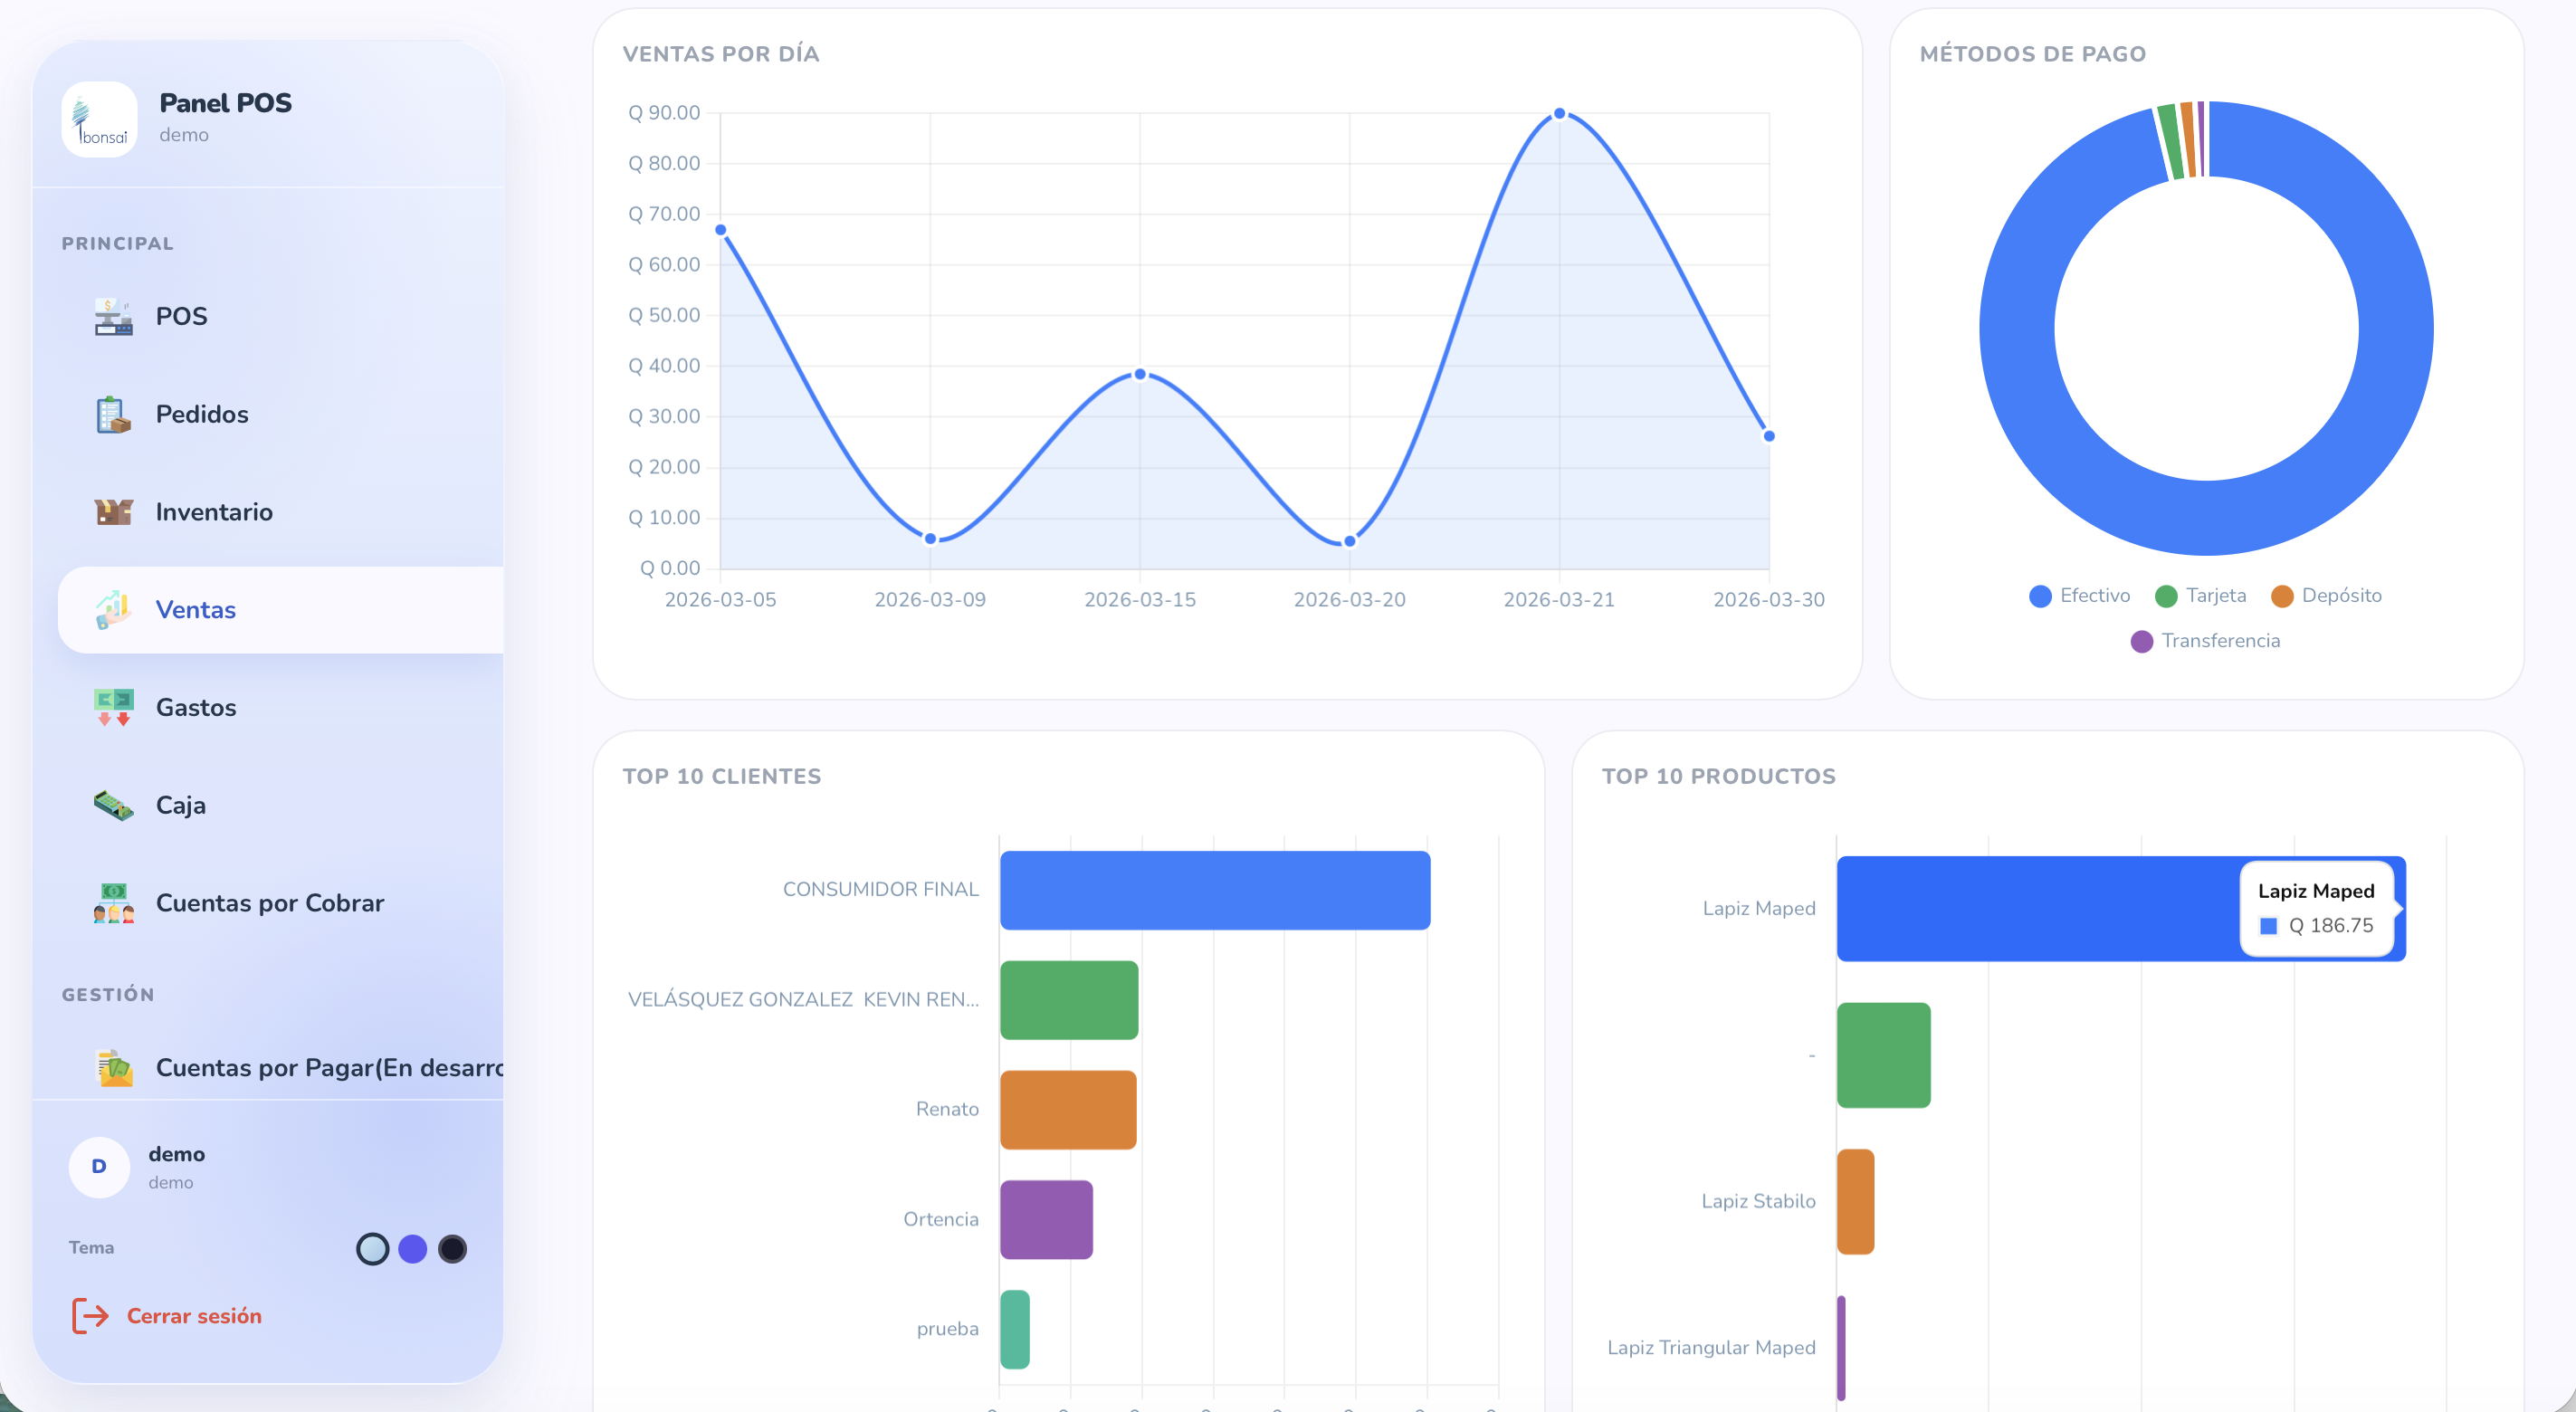Image resolution: width=2576 pixels, height=1412 pixels.
Task: Select the light theme circle
Action: [x=372, y=1249]
